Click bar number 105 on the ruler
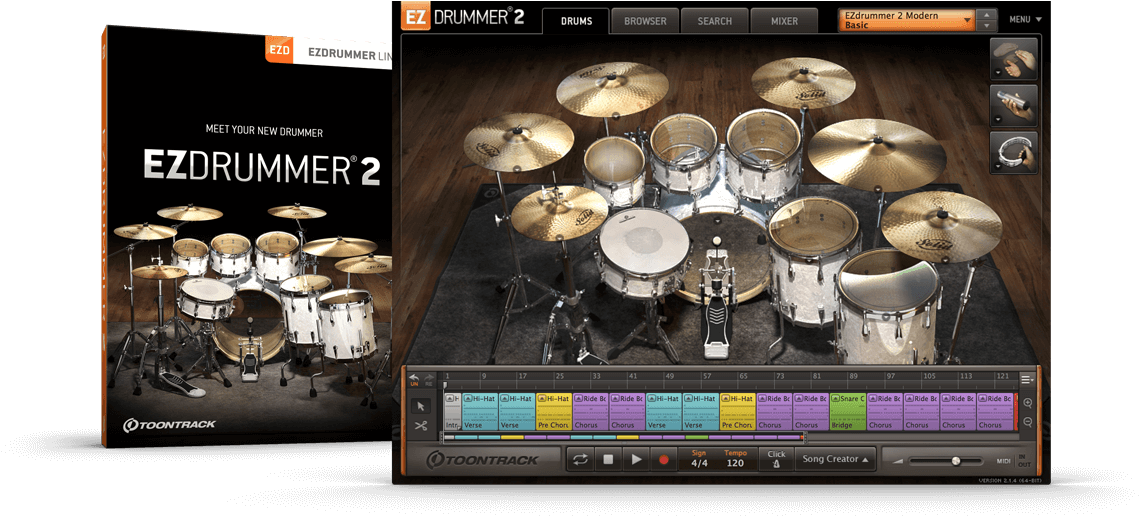1139x516 pixels. (928, 376)
